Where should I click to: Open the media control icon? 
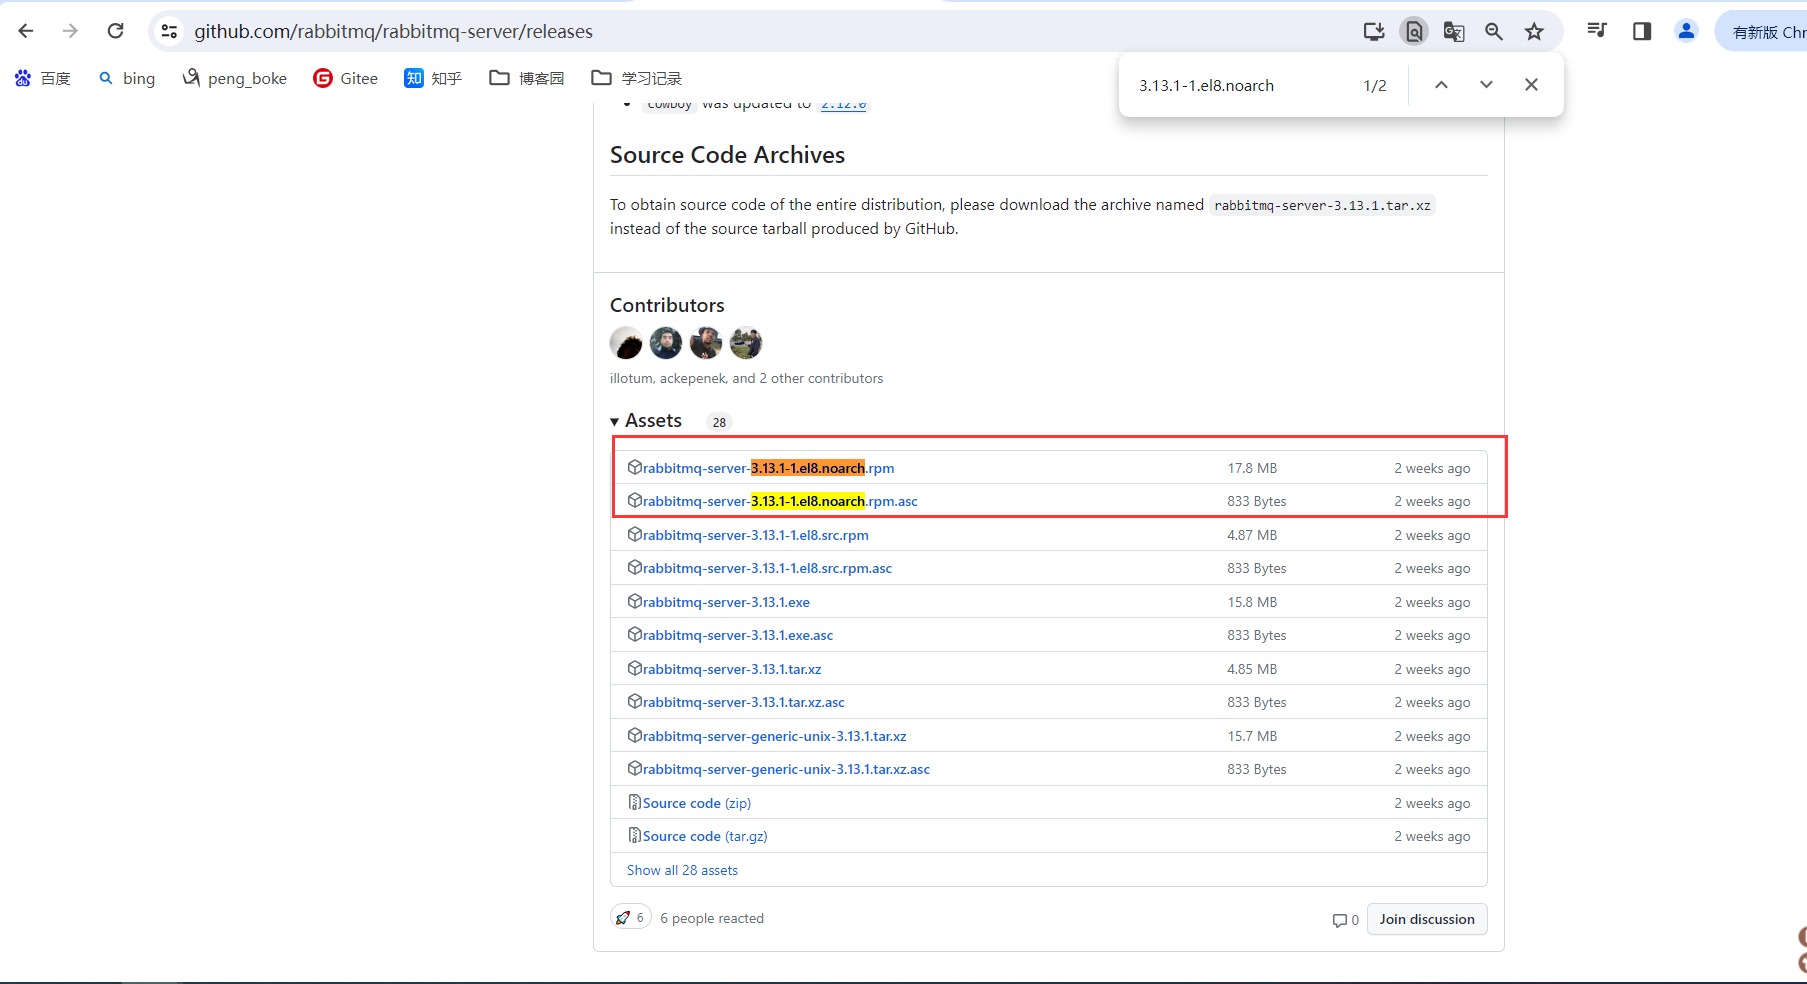pyautogui.click(x=1597, y=31)
